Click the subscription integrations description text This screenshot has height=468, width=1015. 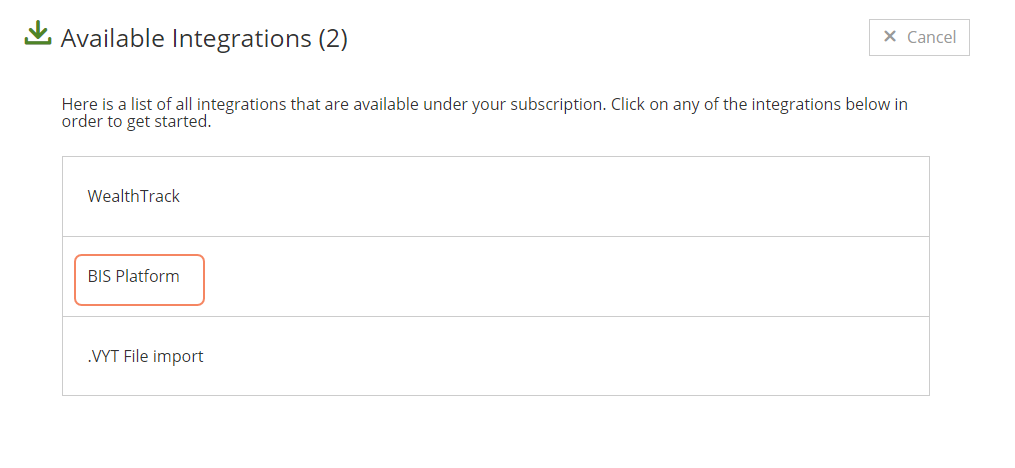tap(484, 113)
